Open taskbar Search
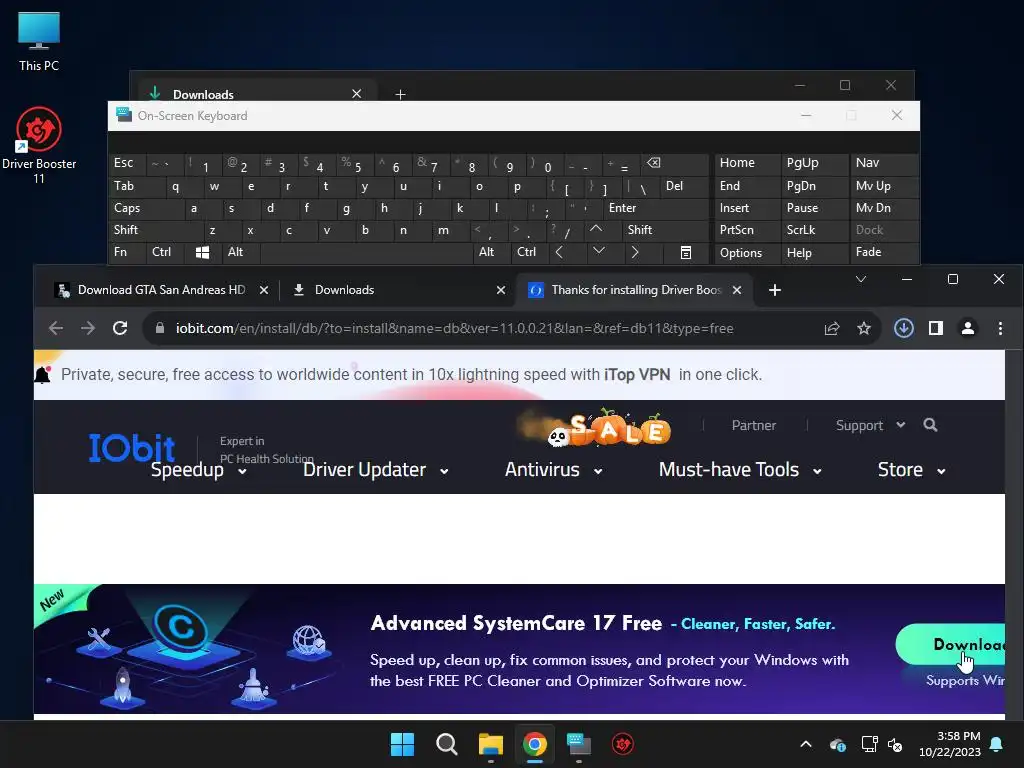The image size is (1024, 768). point(447,744)
